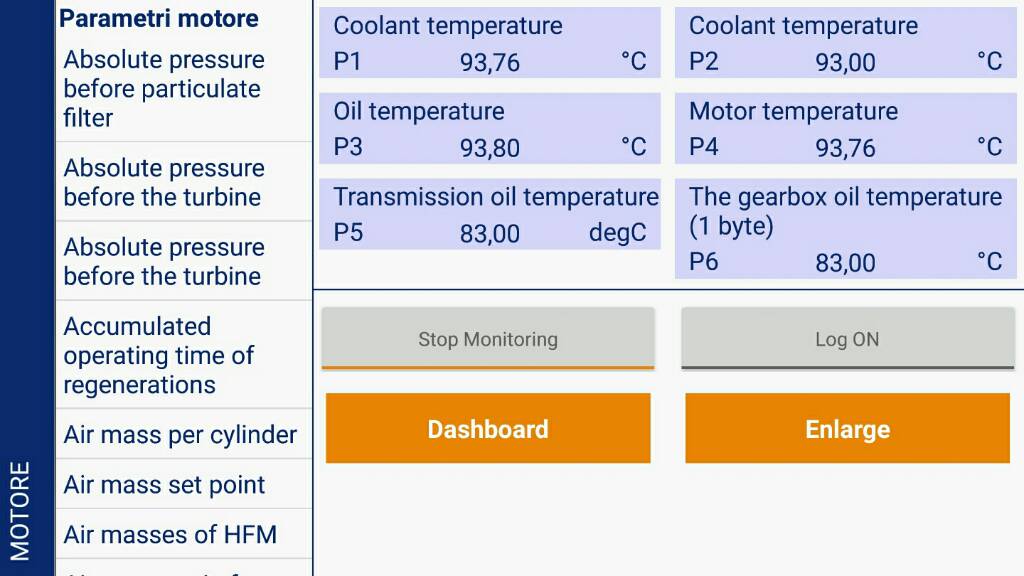Click the Parametri motore header
Image resolution: width=1024 pixels, height=576 pixels.
click(159, 18)
